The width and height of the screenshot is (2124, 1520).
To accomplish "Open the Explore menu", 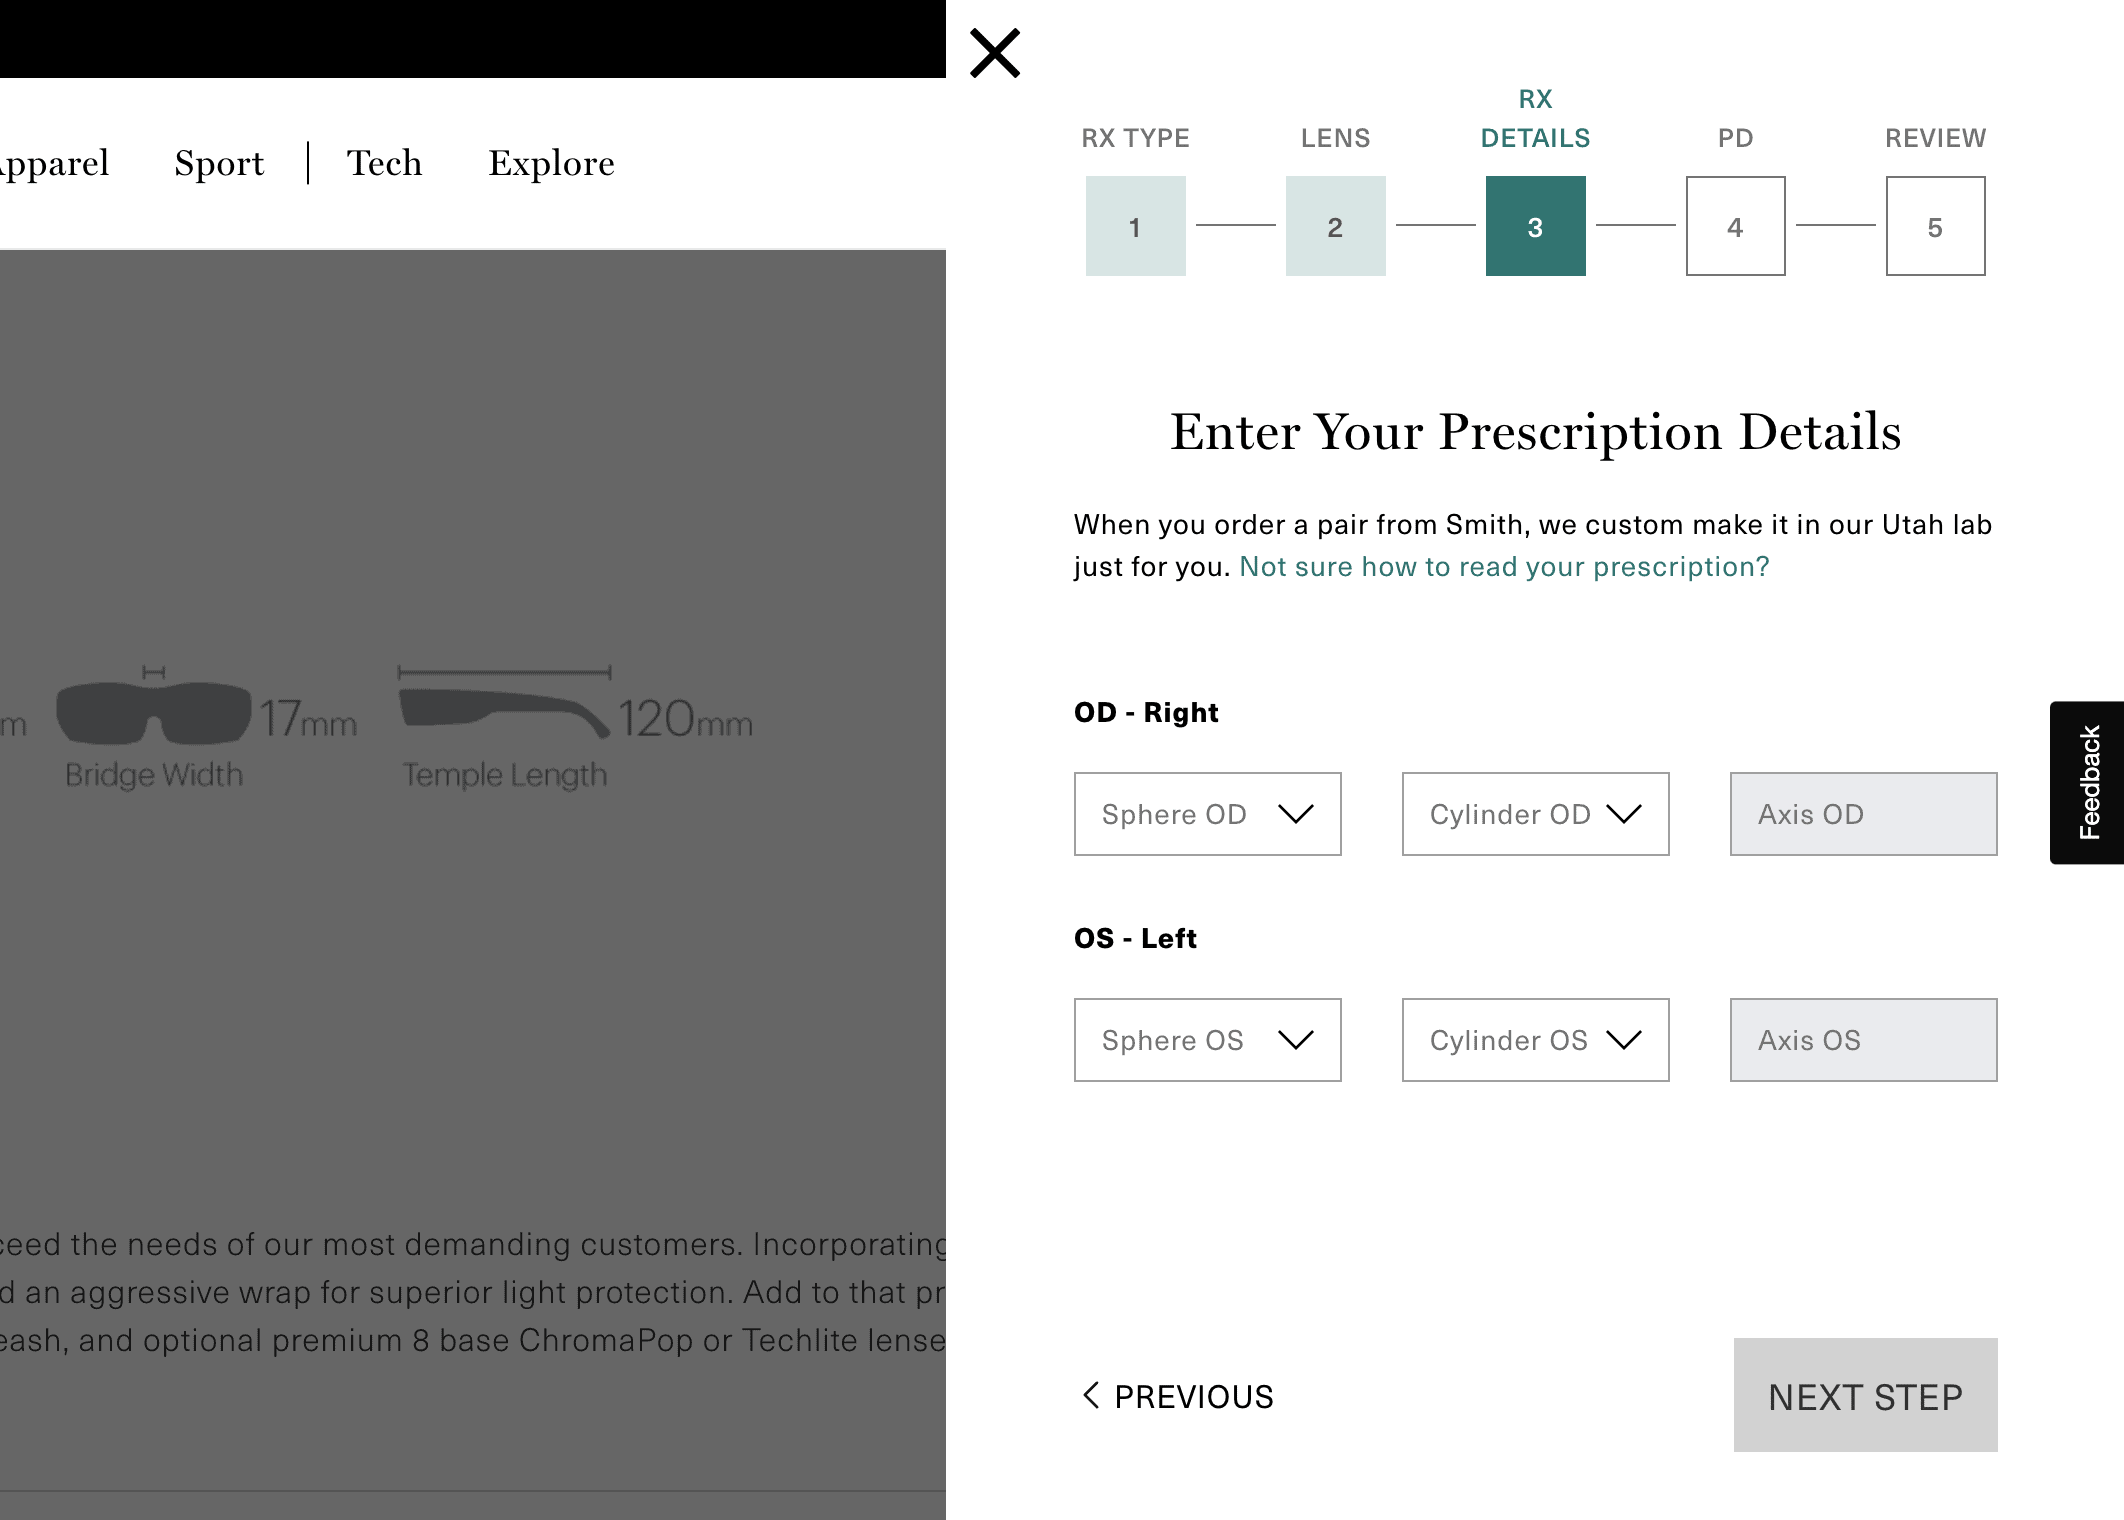I will 551,163.
